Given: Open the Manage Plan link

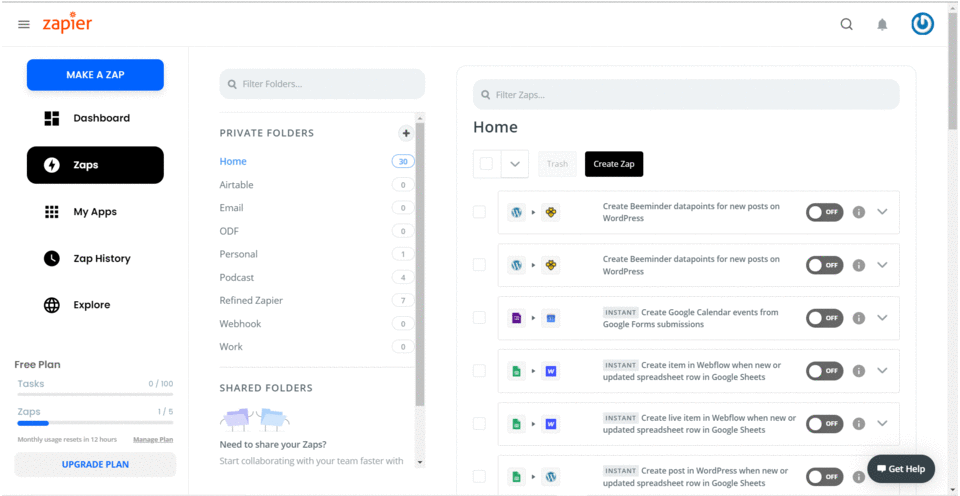Looking at the screenshot, I should coord(153,440).
